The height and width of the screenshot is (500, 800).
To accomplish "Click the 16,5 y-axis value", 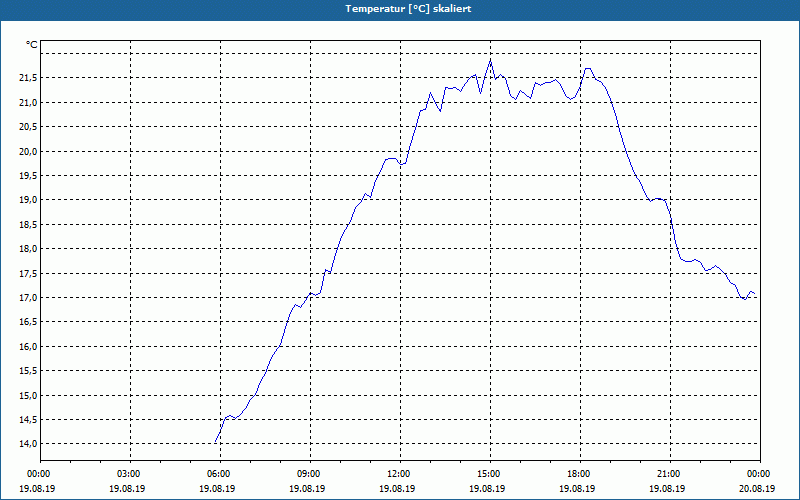I will pos(28,322).
